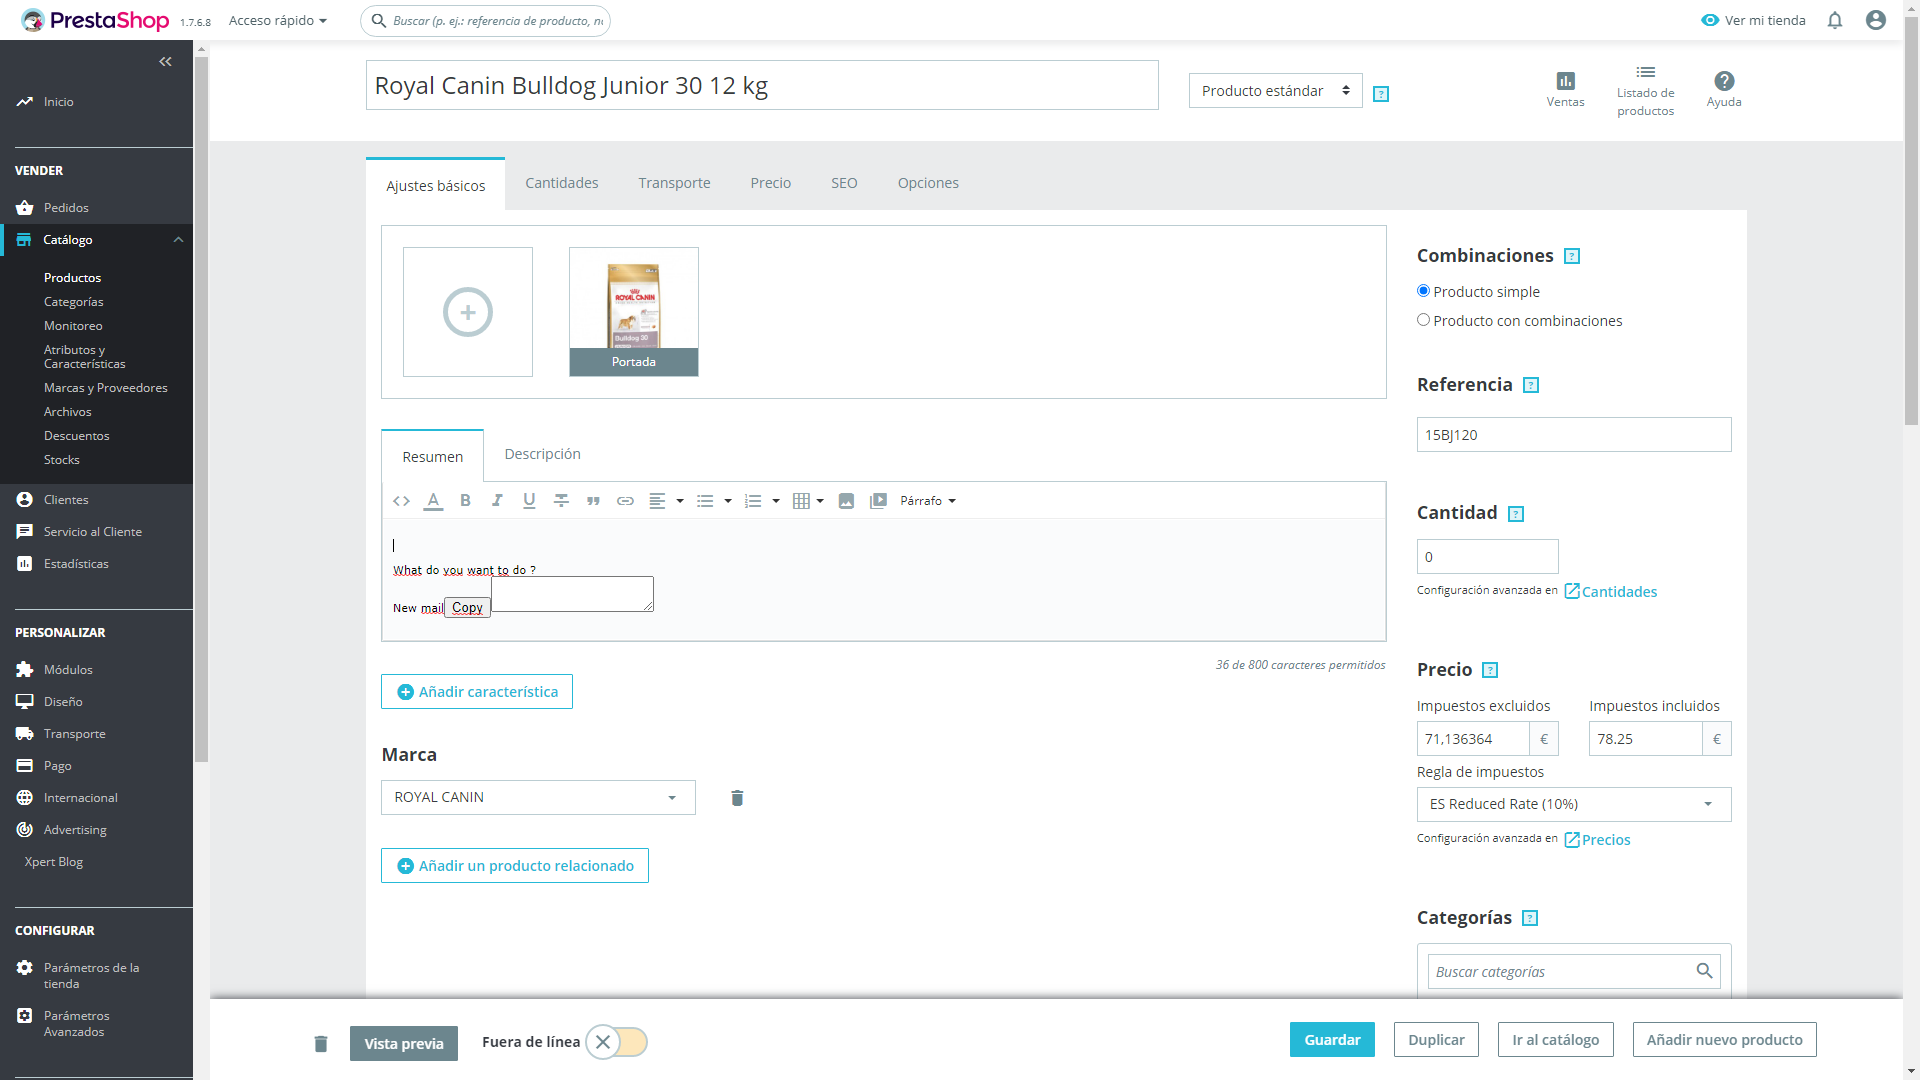Click the Guardar button
Screen dimensions: 1920x1080
[1332, 1040]
